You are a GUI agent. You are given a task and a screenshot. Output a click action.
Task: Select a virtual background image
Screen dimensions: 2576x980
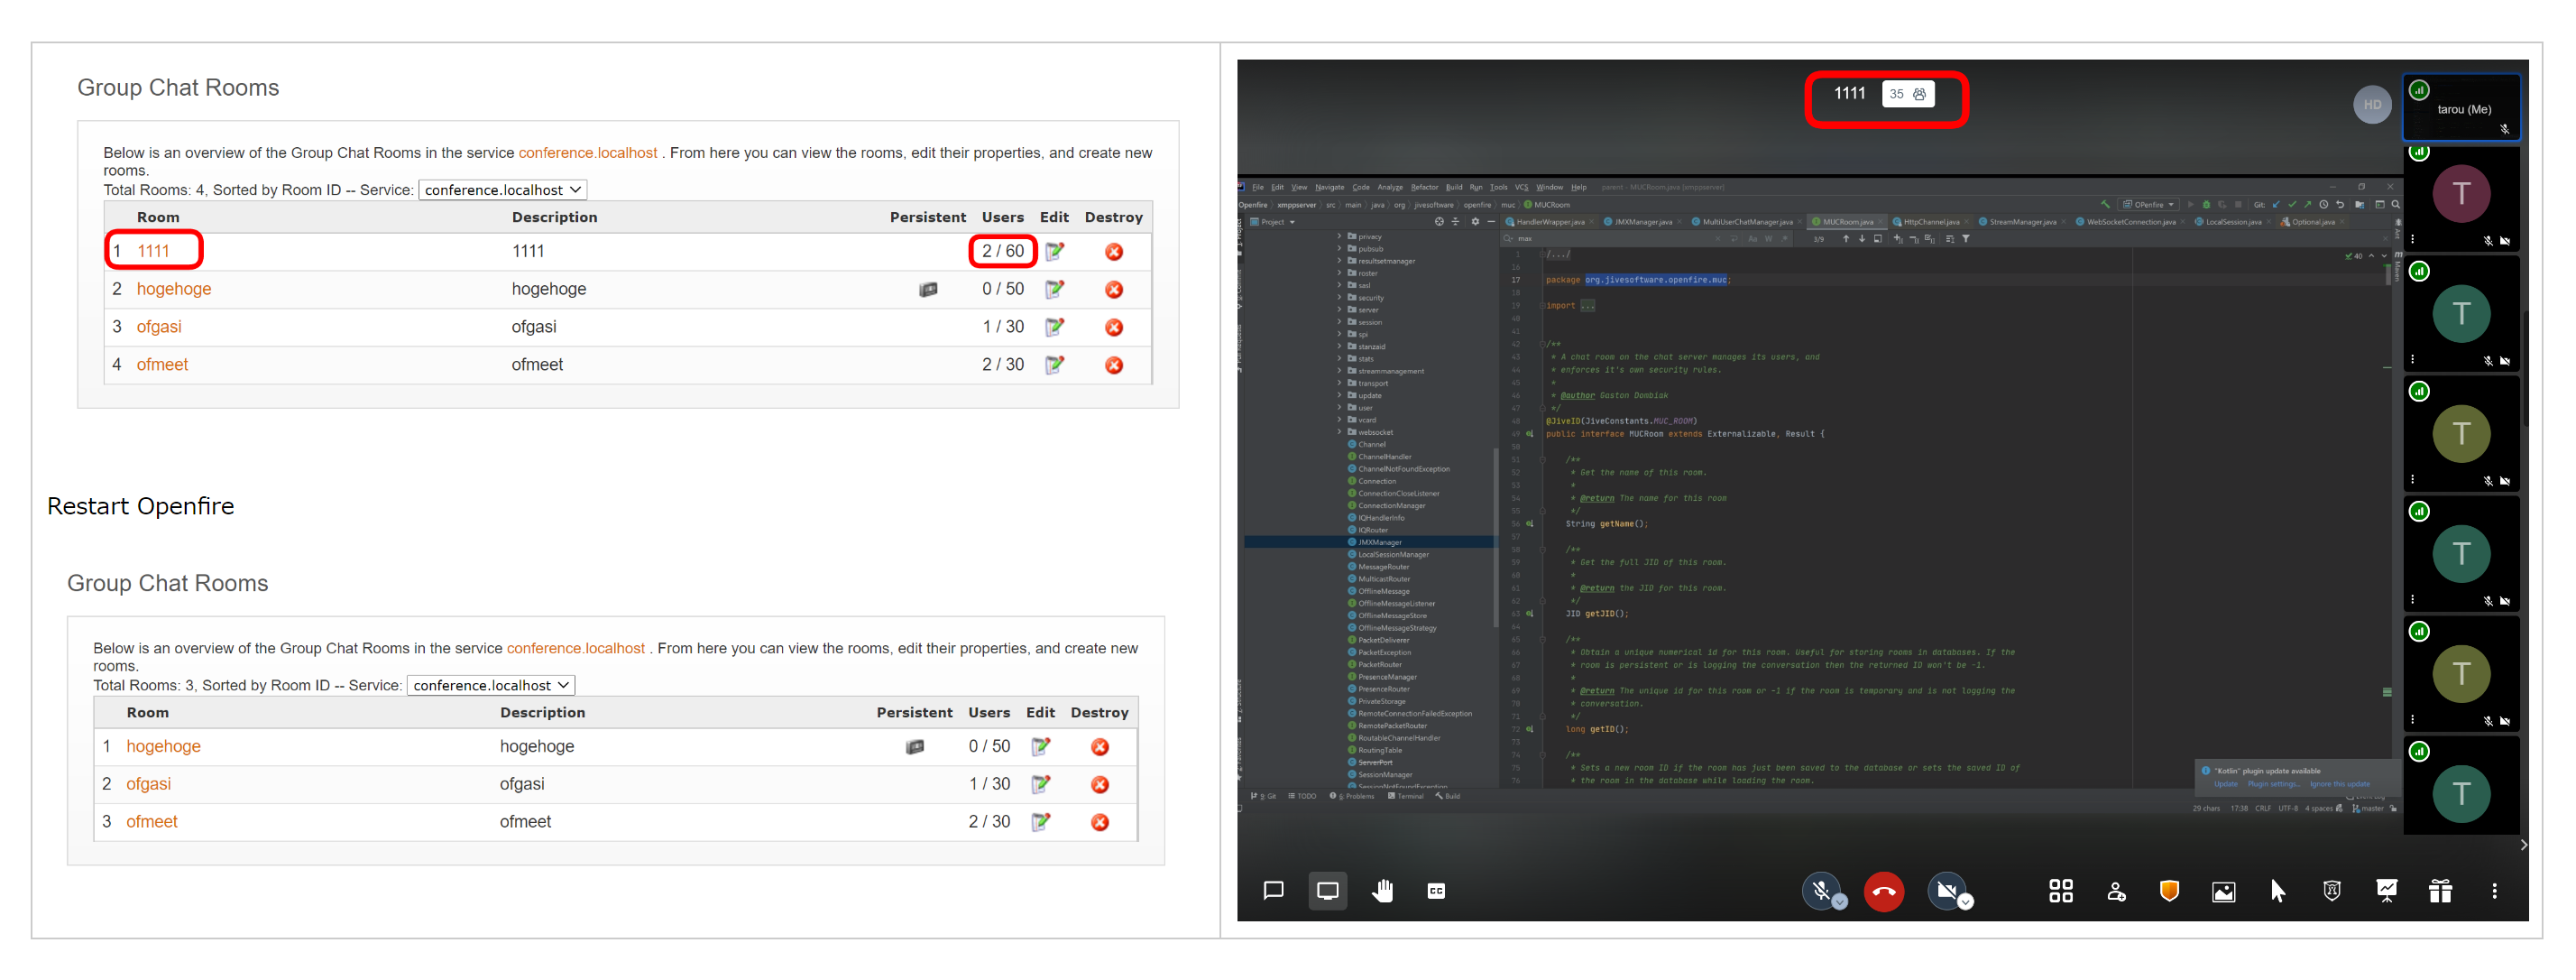pos(2223,891)
